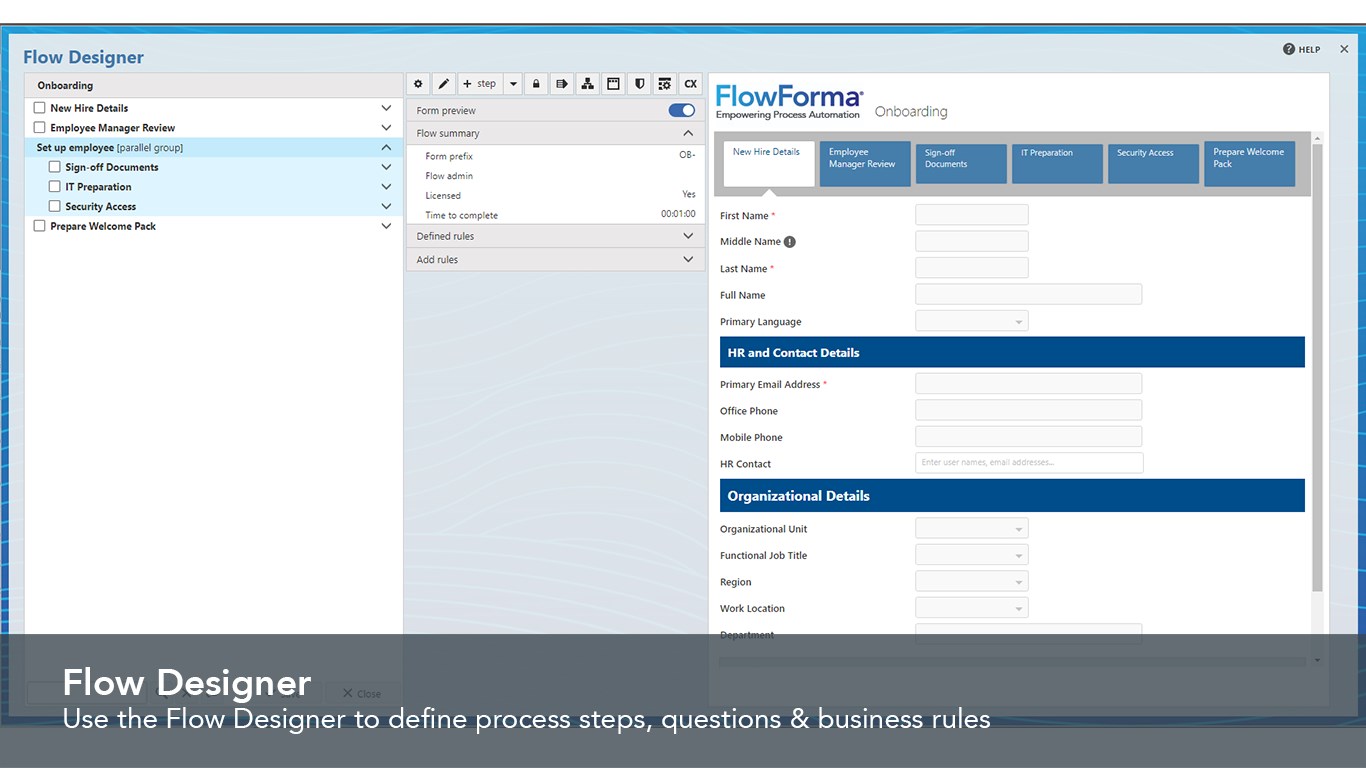Click the pencil edit icon
This screenshot has height=768, width=1366.
(x=445, y=84)
